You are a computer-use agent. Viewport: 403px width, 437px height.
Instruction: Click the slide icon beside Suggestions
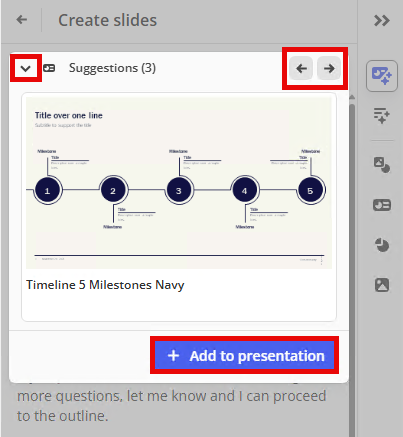[49, 68]
